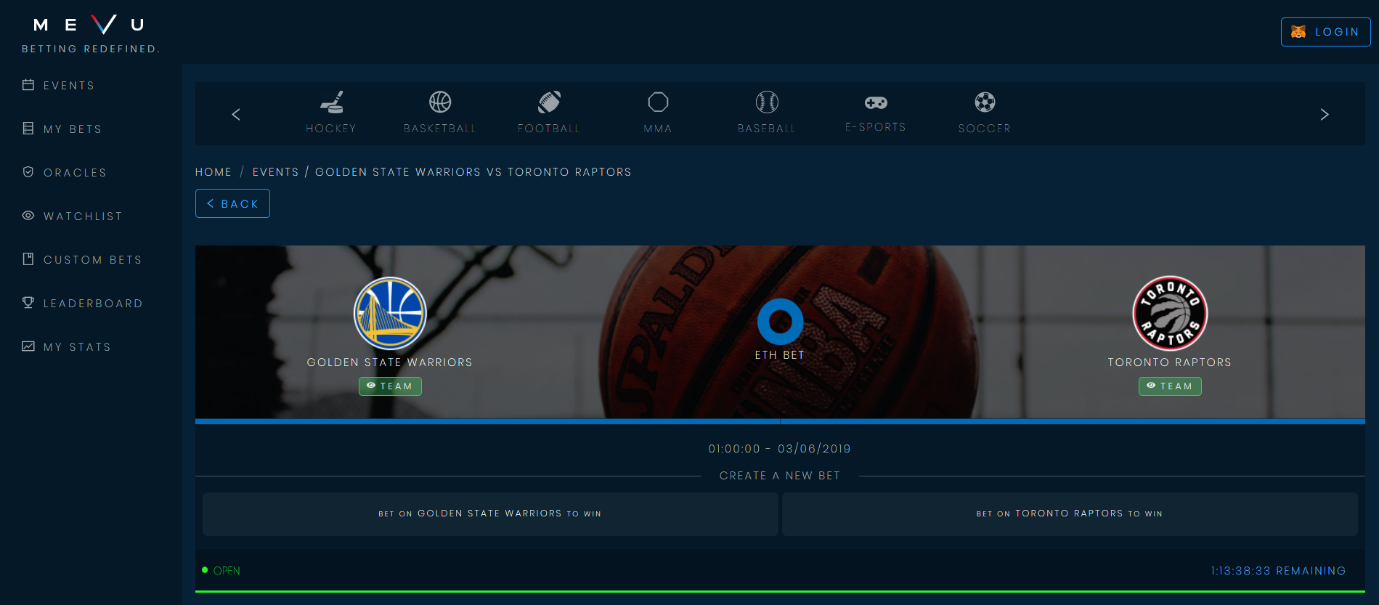The height and width of the screenshot is (605, 1379).
Task: Click the event date 01:00:00 - 03/06/2019
Action: pyautogui.click(x=780, y=449)
